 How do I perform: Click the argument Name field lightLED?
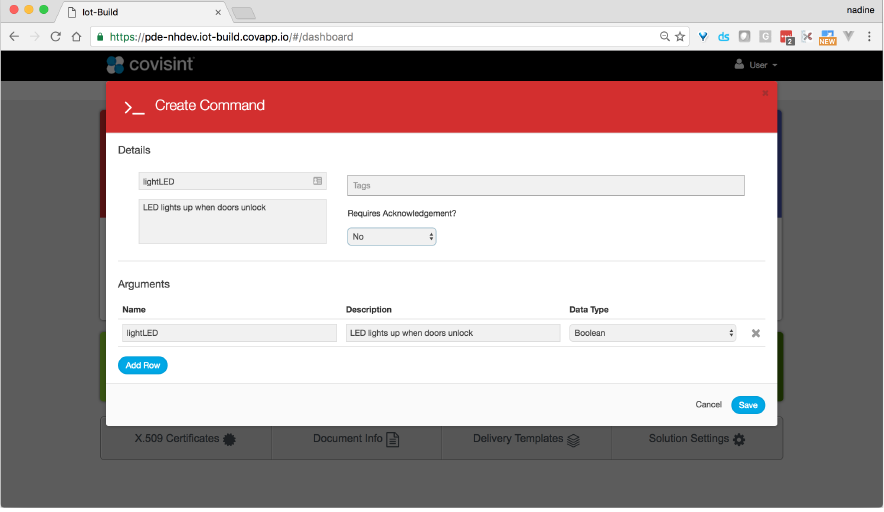click(x=229, y=333)
